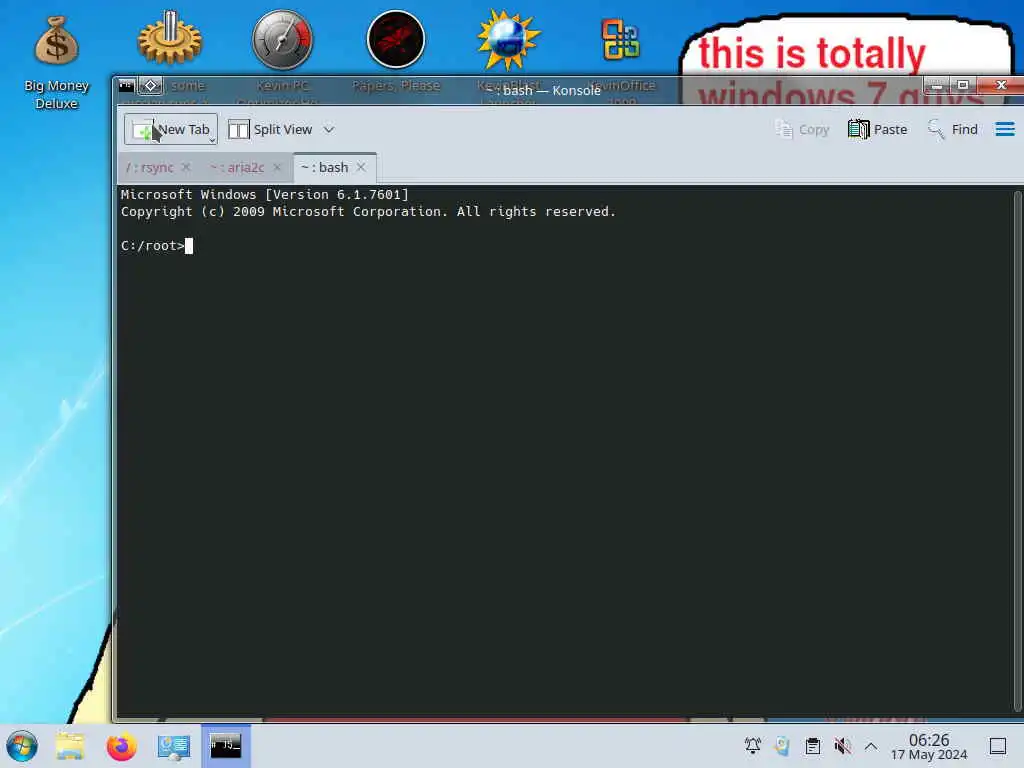Screen dimensions: 1024x768
Task: Open the Start menu orb
Action: (x=22, y=746)
